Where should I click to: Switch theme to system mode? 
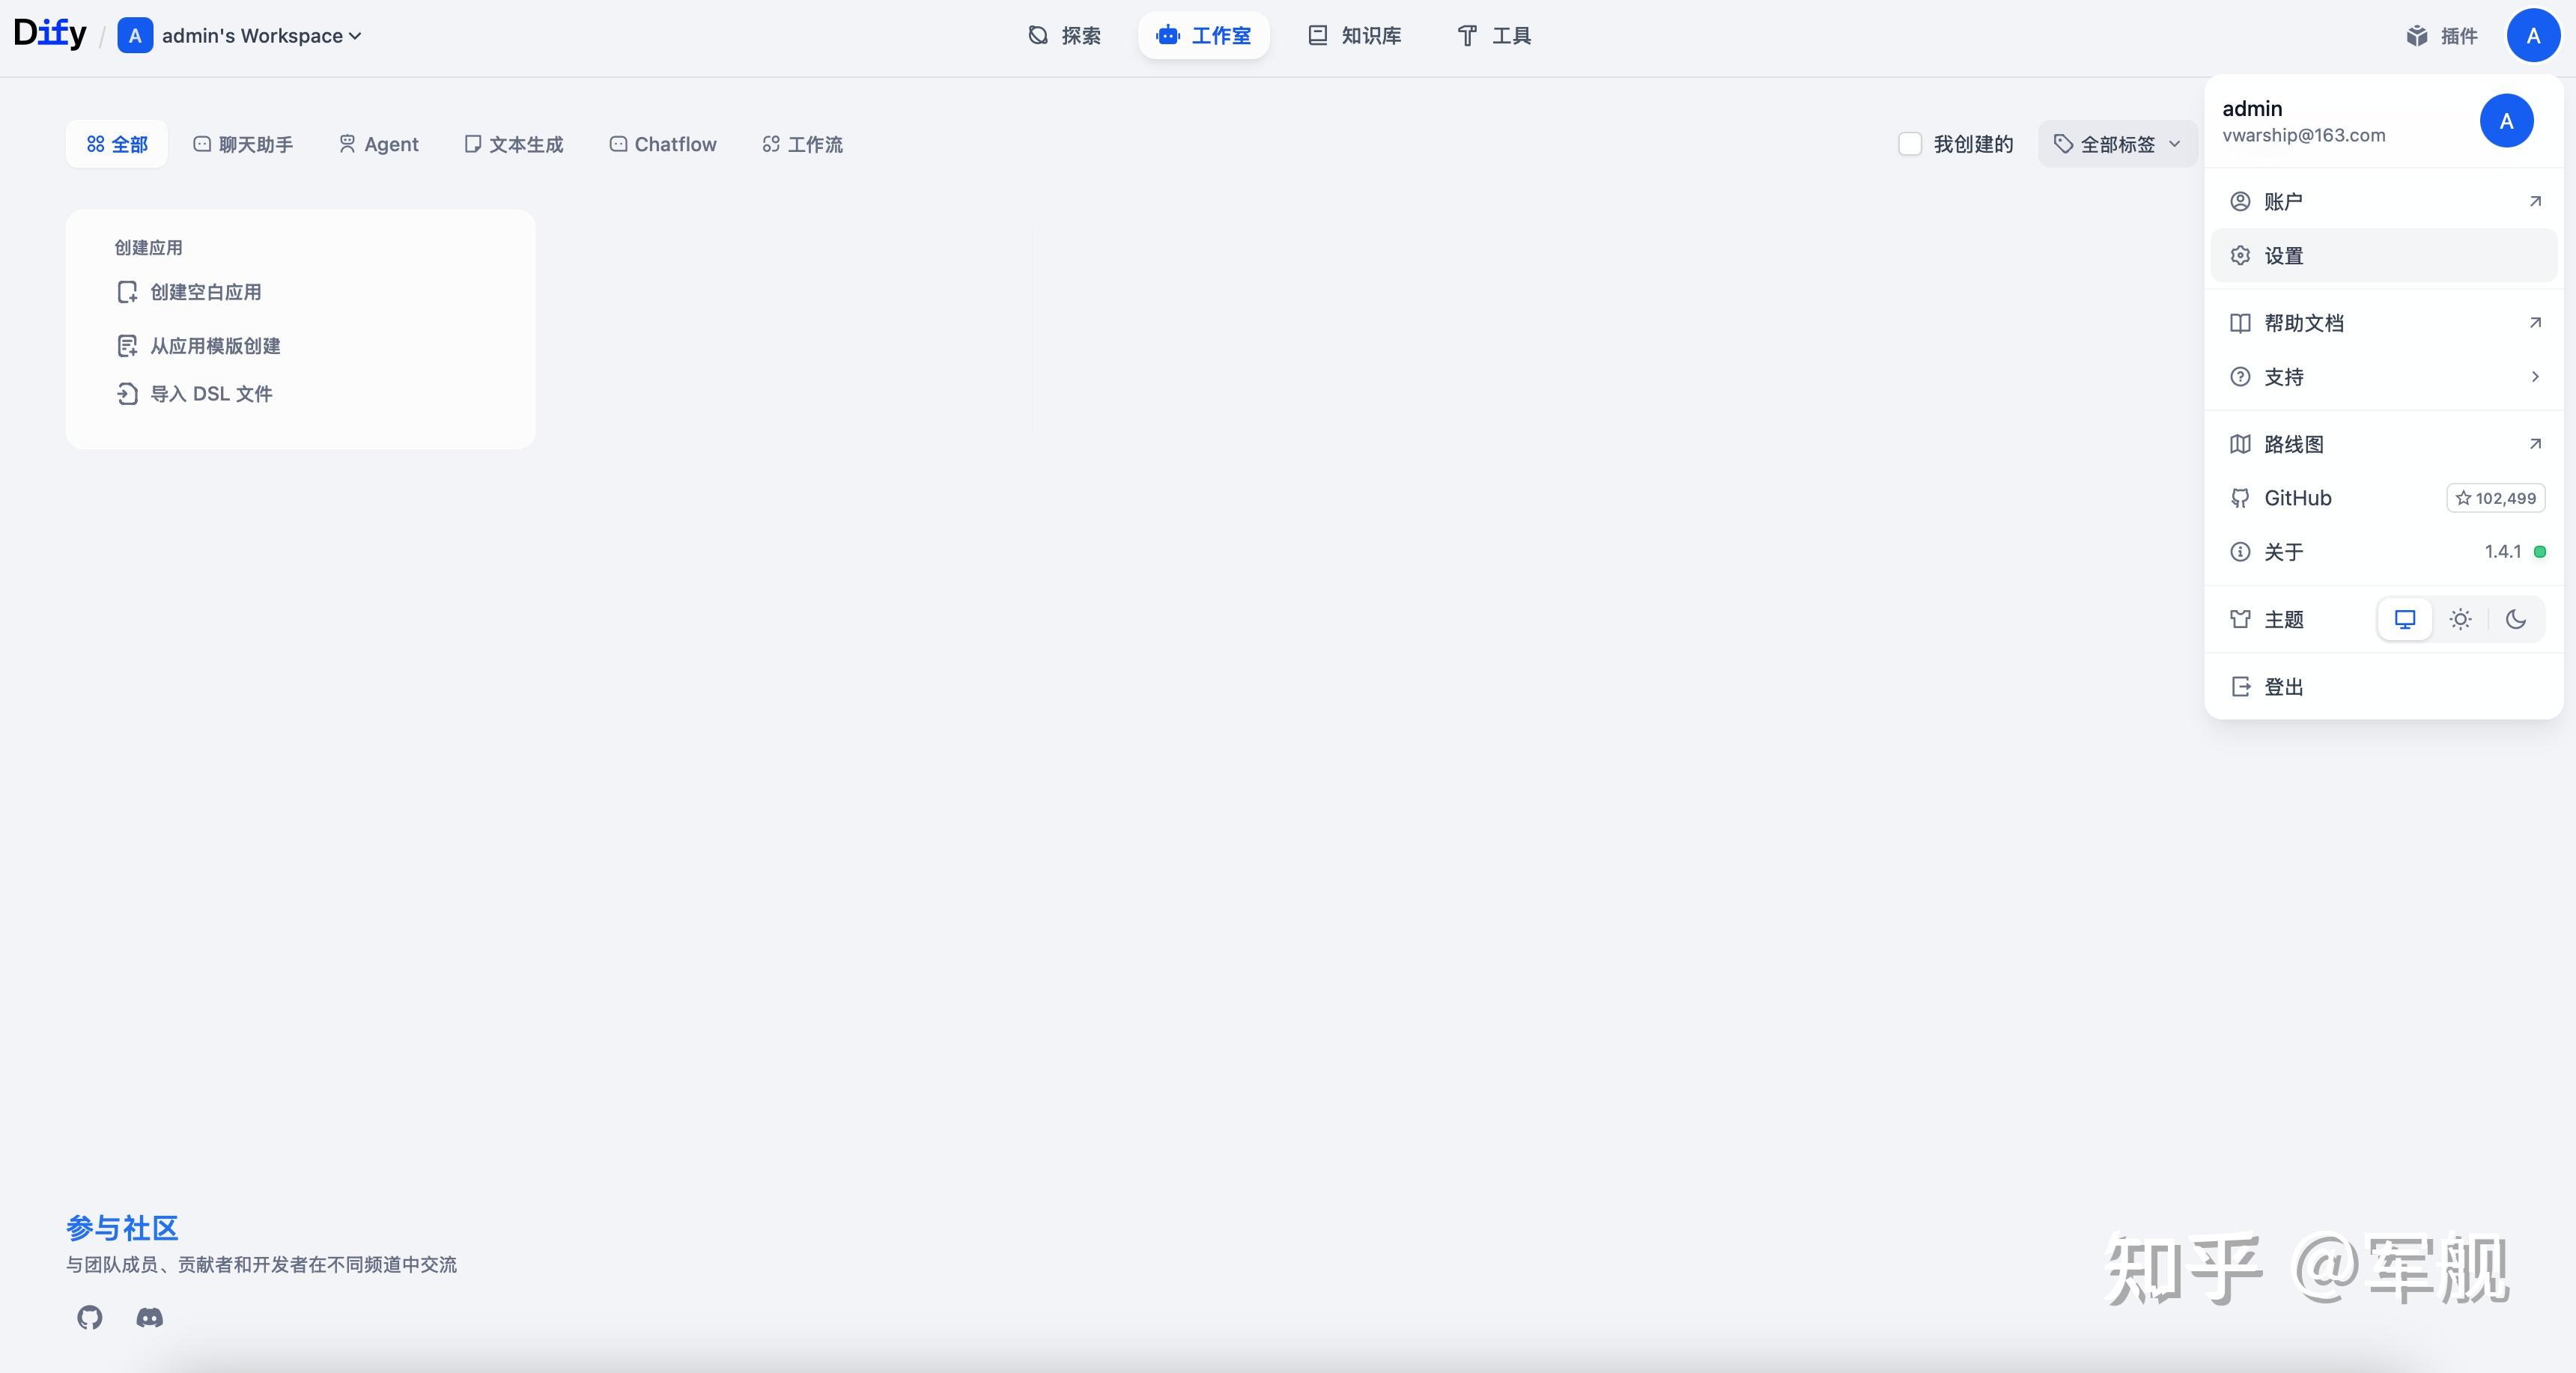2405,619
